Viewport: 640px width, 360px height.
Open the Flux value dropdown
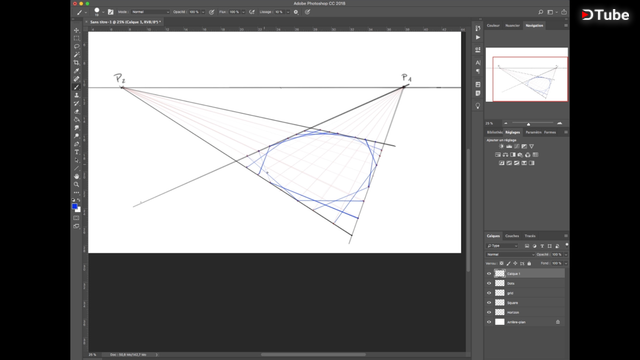click(x=243, y=12)
